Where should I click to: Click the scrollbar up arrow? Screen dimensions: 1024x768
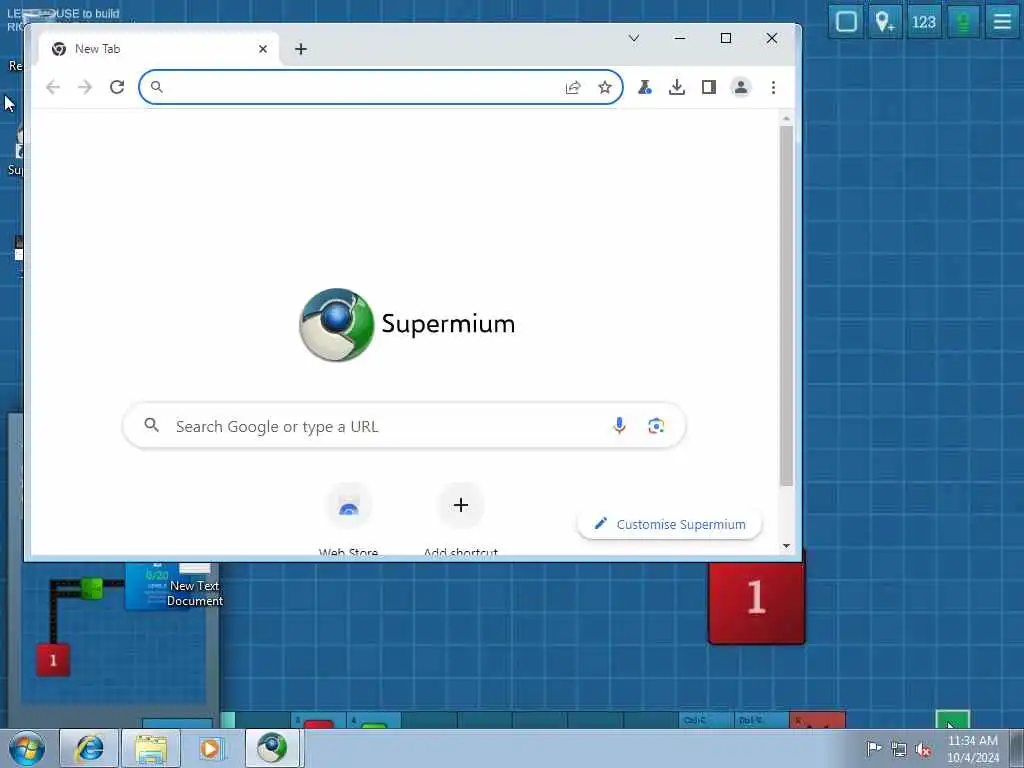(x=786, y=118)
